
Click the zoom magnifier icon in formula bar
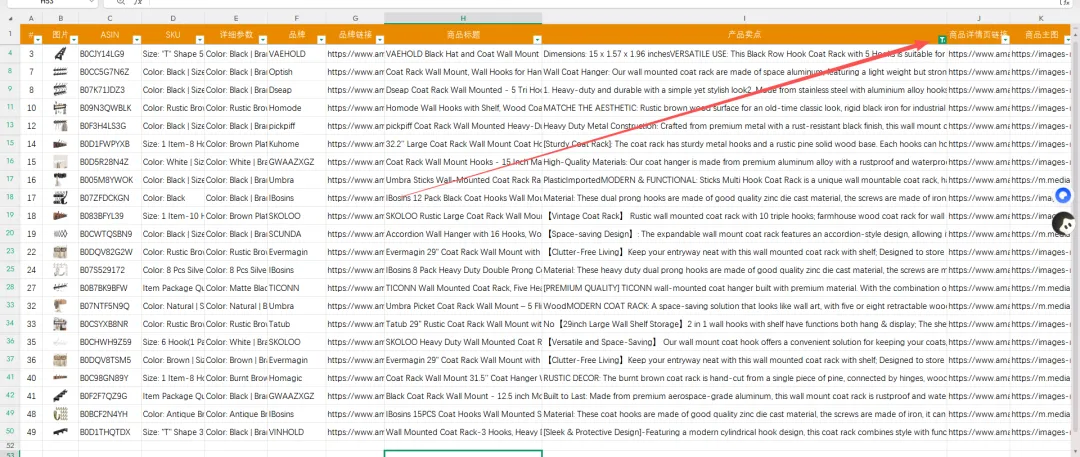pos(121,2)
